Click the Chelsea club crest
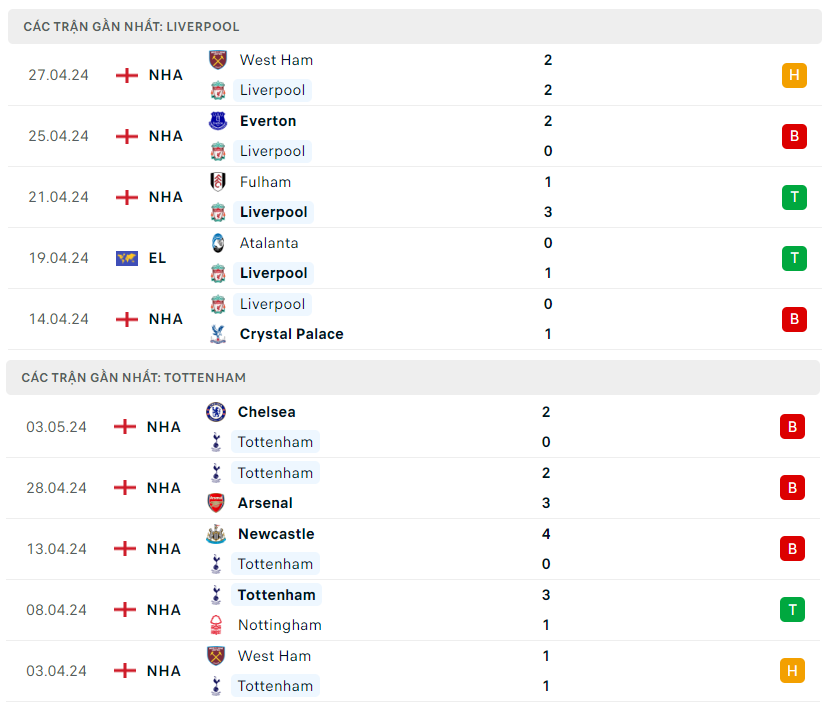 (215, 412)
